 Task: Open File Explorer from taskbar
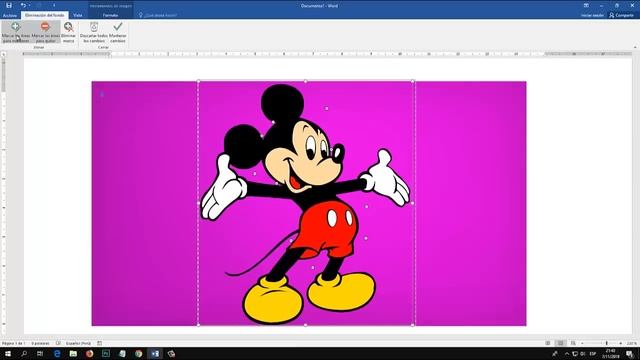pos(73,353)
